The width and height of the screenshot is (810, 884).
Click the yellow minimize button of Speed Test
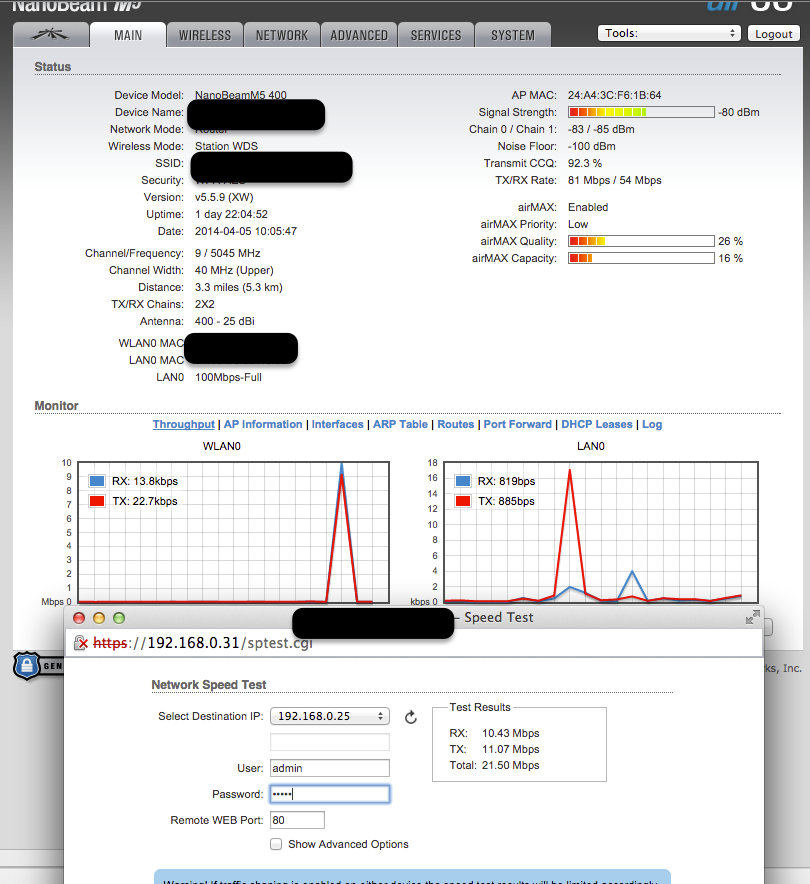coord(99,618)
